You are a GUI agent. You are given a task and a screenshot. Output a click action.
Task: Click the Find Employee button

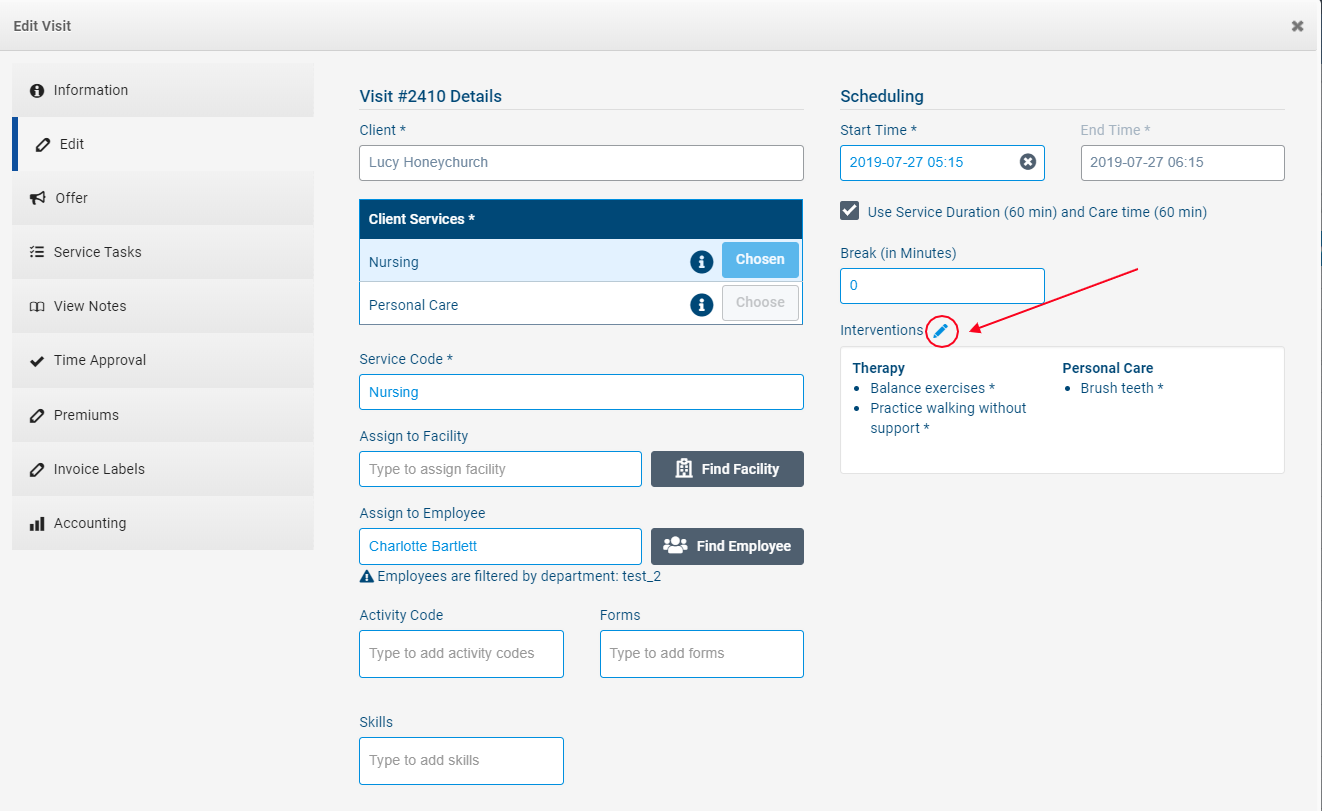[x=727, y=546]
